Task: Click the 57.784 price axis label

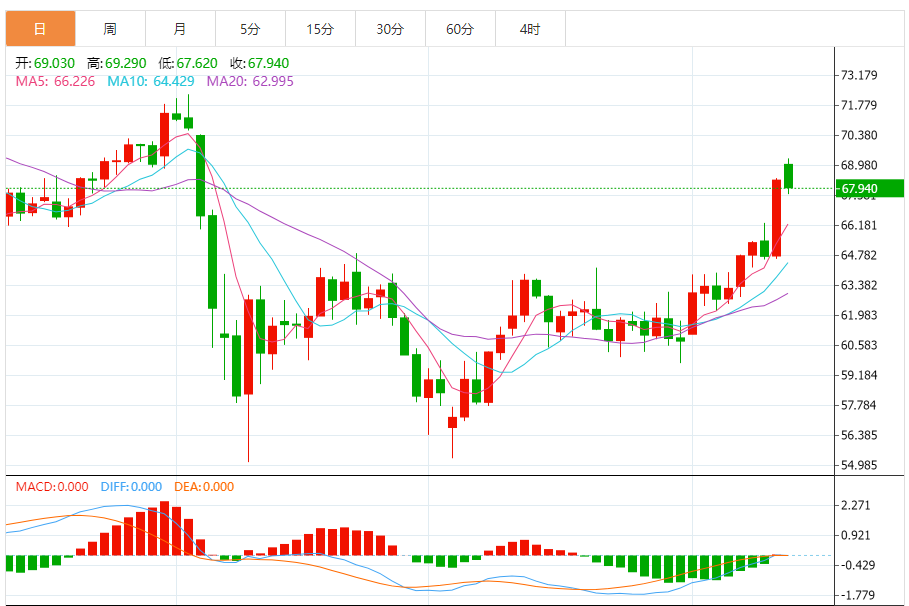Action: pos(859,405)
